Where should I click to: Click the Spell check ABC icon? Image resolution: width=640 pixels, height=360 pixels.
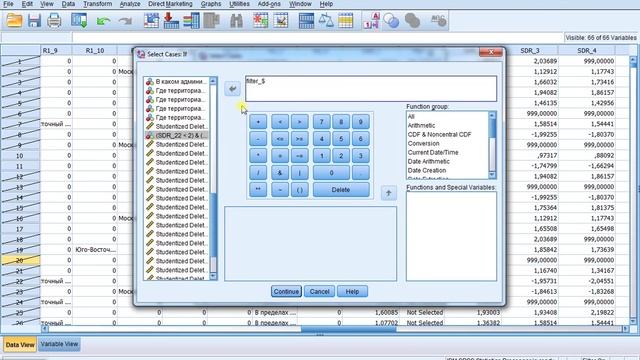point(438,20)
